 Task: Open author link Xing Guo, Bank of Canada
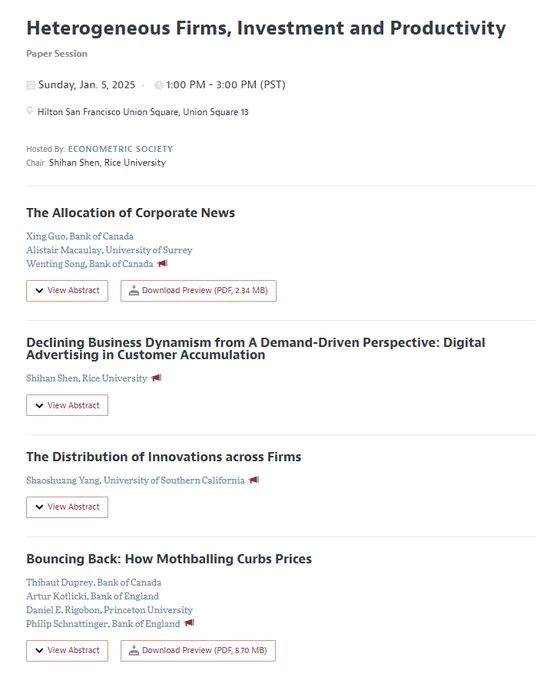80,236
